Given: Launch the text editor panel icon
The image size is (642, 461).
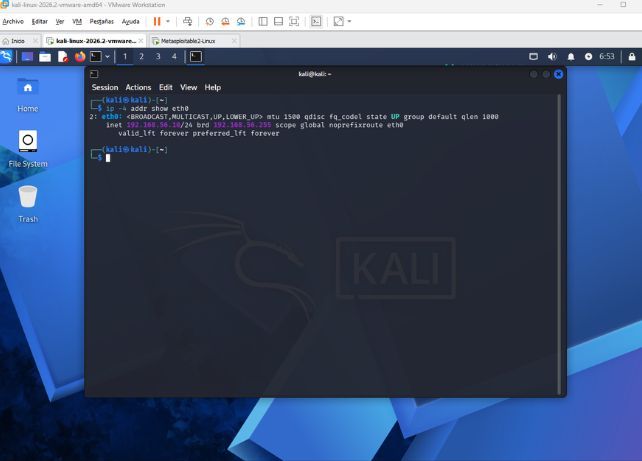Looking at the screenshot, I should click(x=63, y=56).
